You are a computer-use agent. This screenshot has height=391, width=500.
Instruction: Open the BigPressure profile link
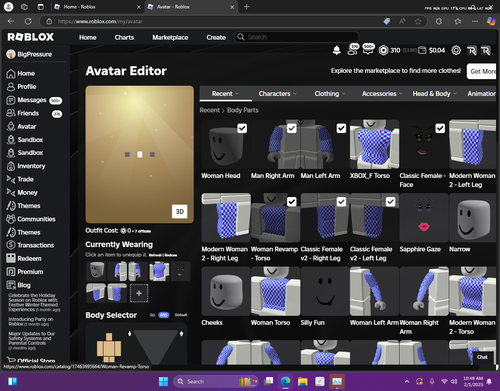coord(29,54)
